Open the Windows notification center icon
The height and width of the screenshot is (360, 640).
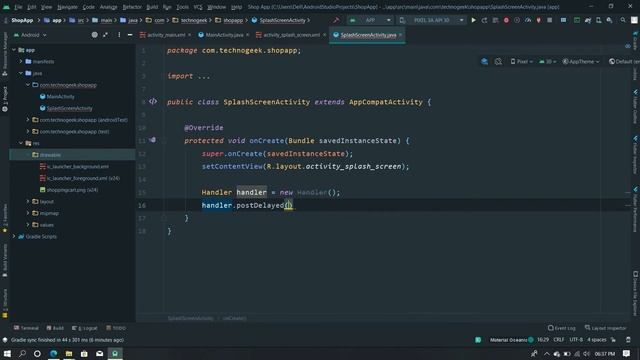(x=627, y=353)
